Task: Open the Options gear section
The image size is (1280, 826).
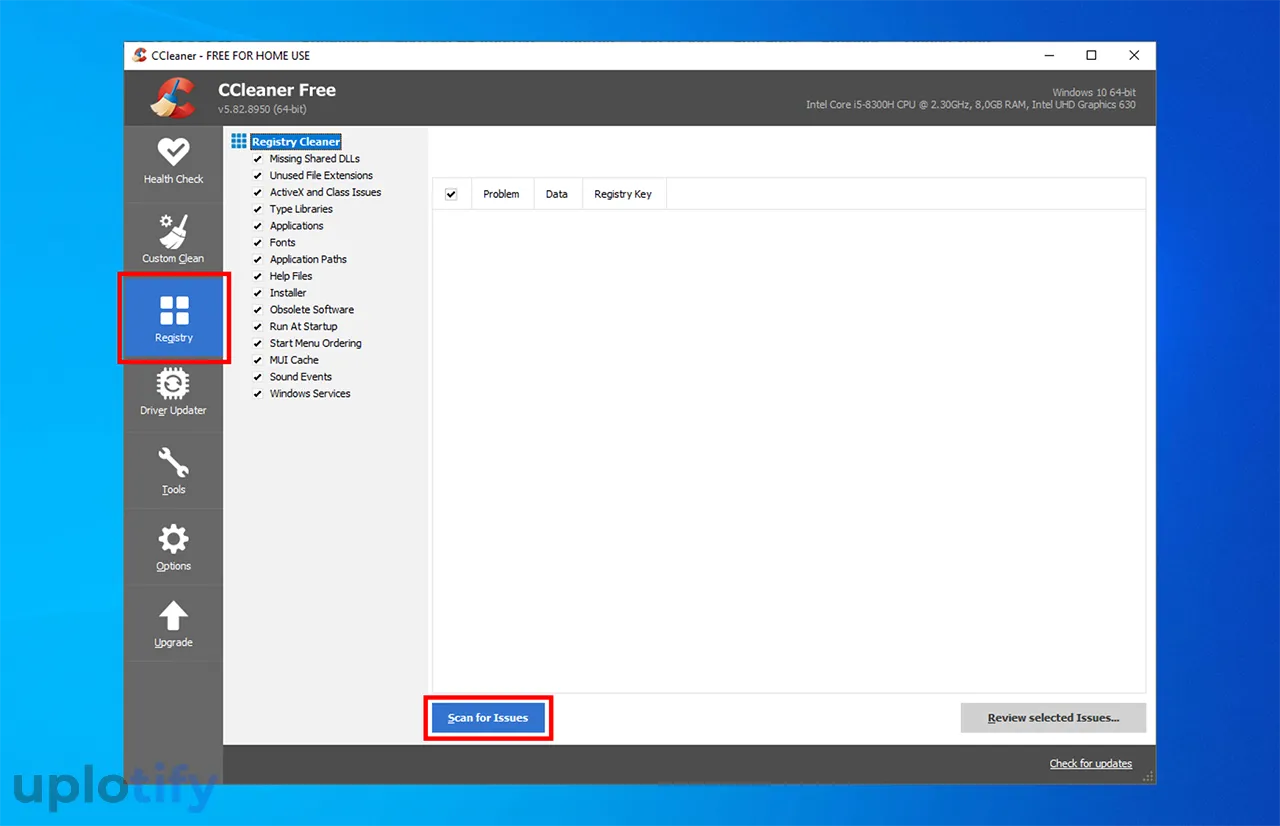Action: click(173, 548)
